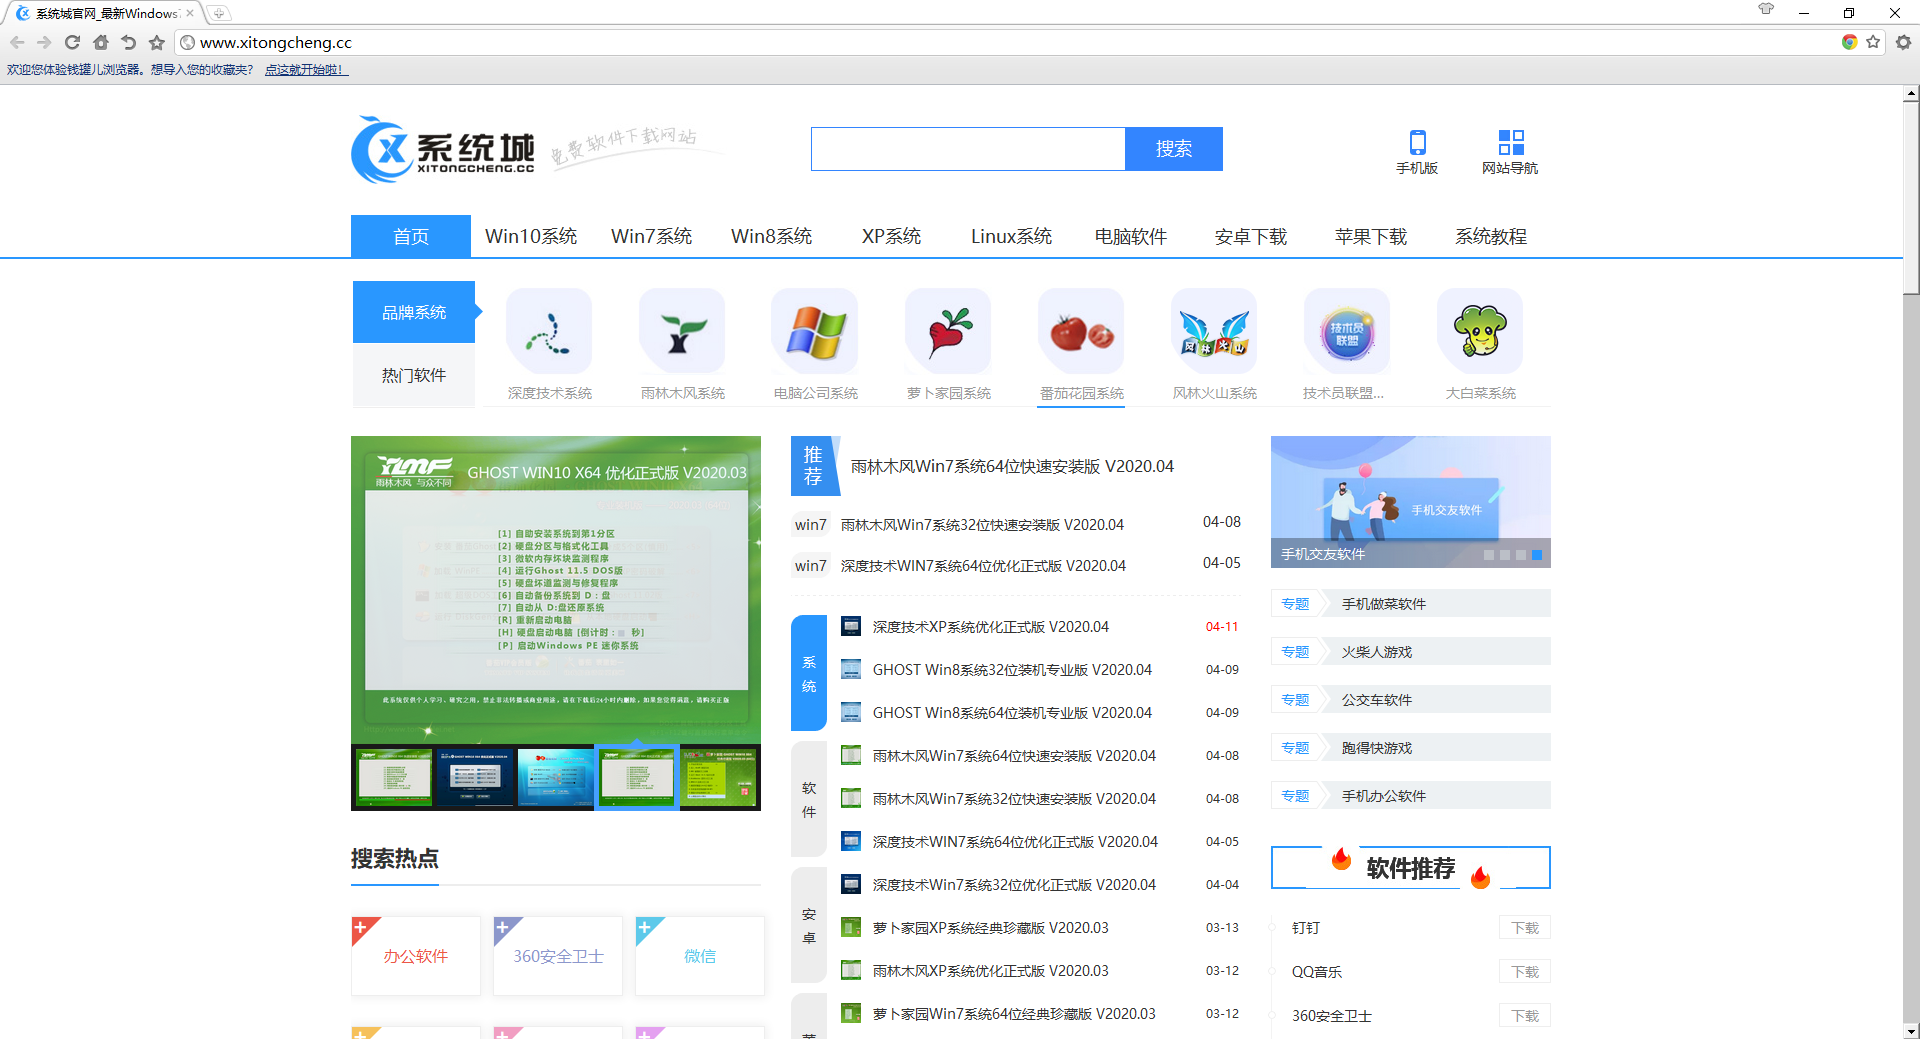Screen dimensions: 1920x1039
Task: Open 技术员联盟 brand icon
Action: coord(1347,331)
